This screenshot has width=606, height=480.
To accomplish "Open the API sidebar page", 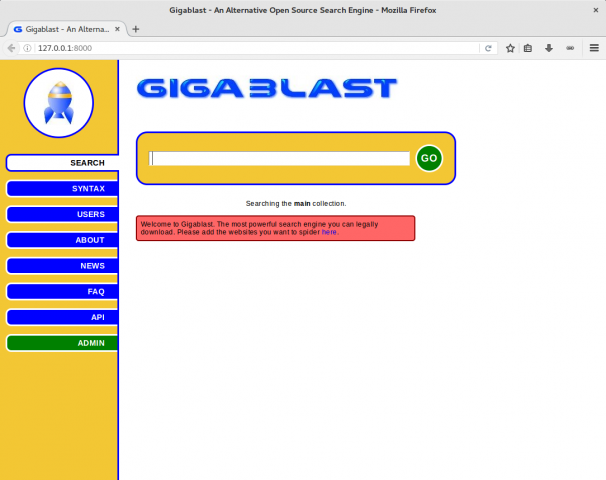I will 63,317.
